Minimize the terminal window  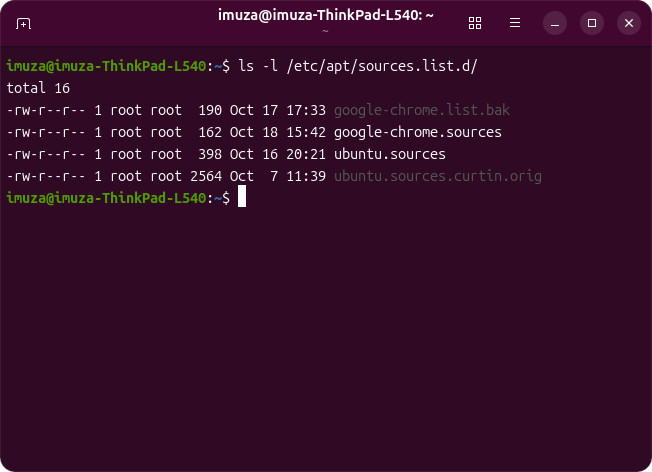(x=556, y=22)
